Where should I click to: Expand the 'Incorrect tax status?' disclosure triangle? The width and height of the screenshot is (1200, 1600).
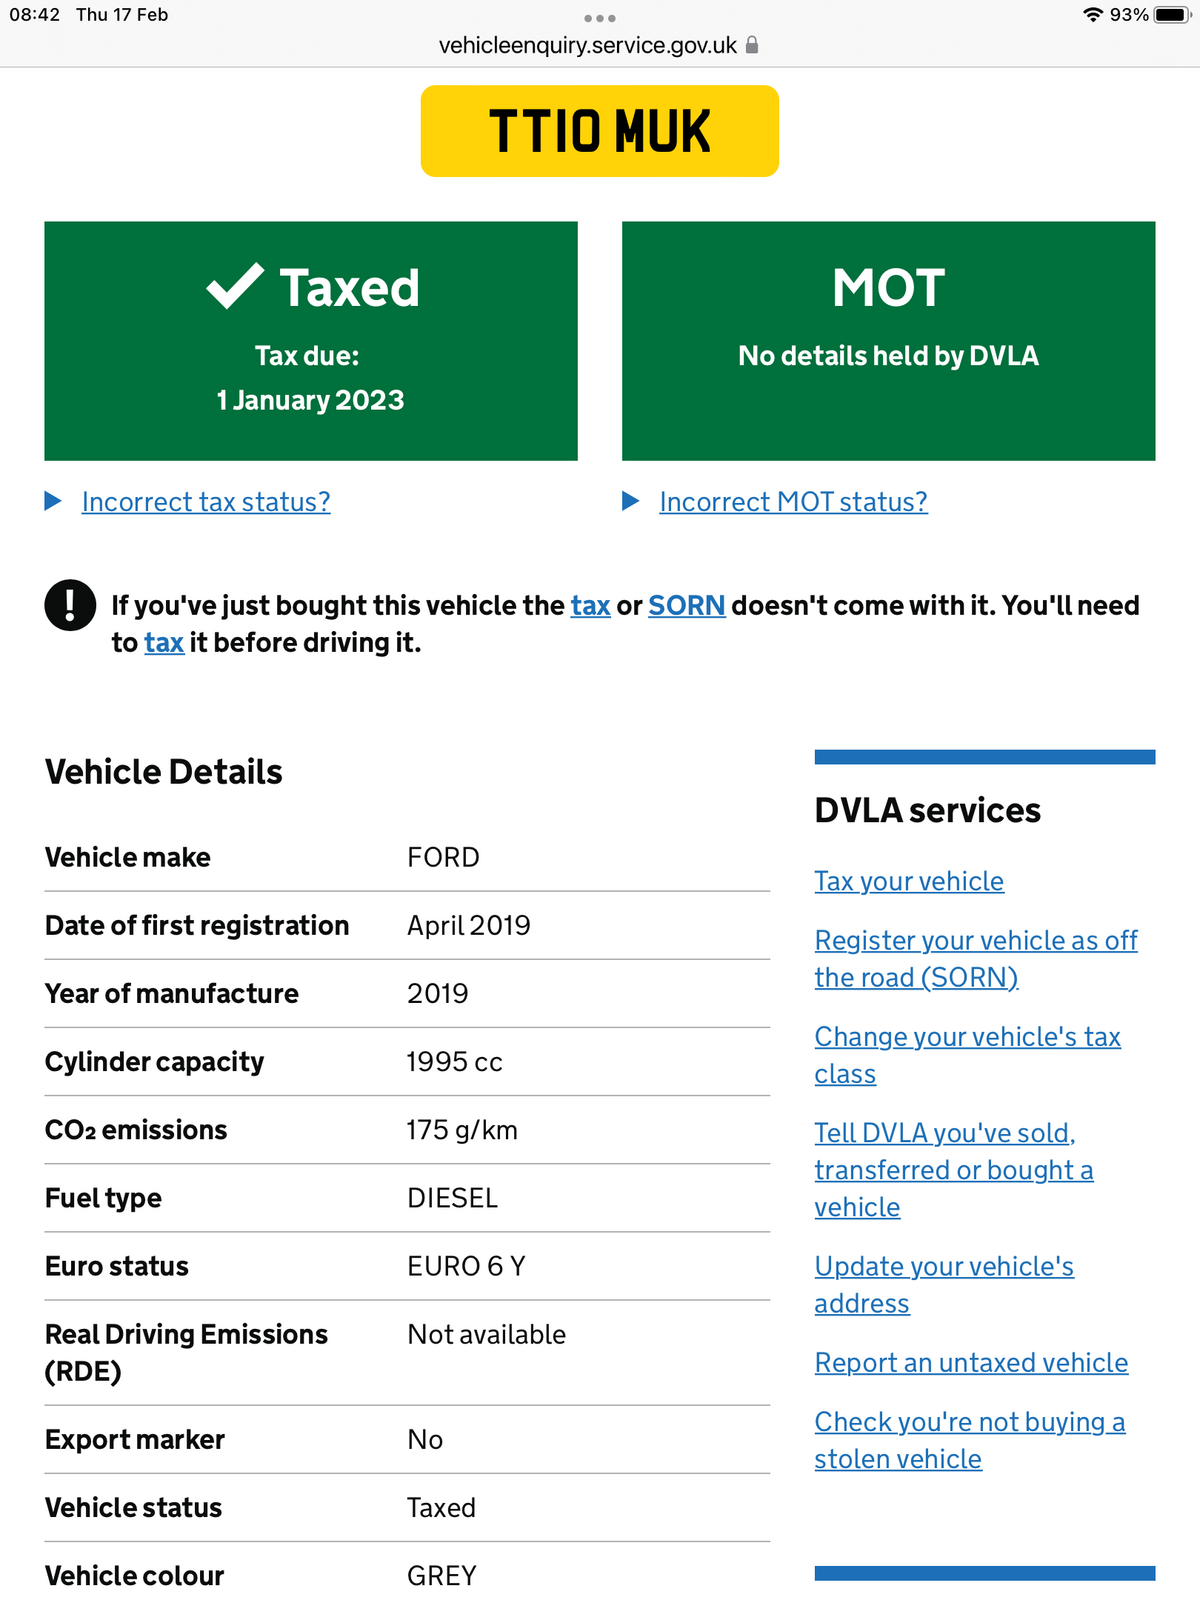(x=54, y=501)
